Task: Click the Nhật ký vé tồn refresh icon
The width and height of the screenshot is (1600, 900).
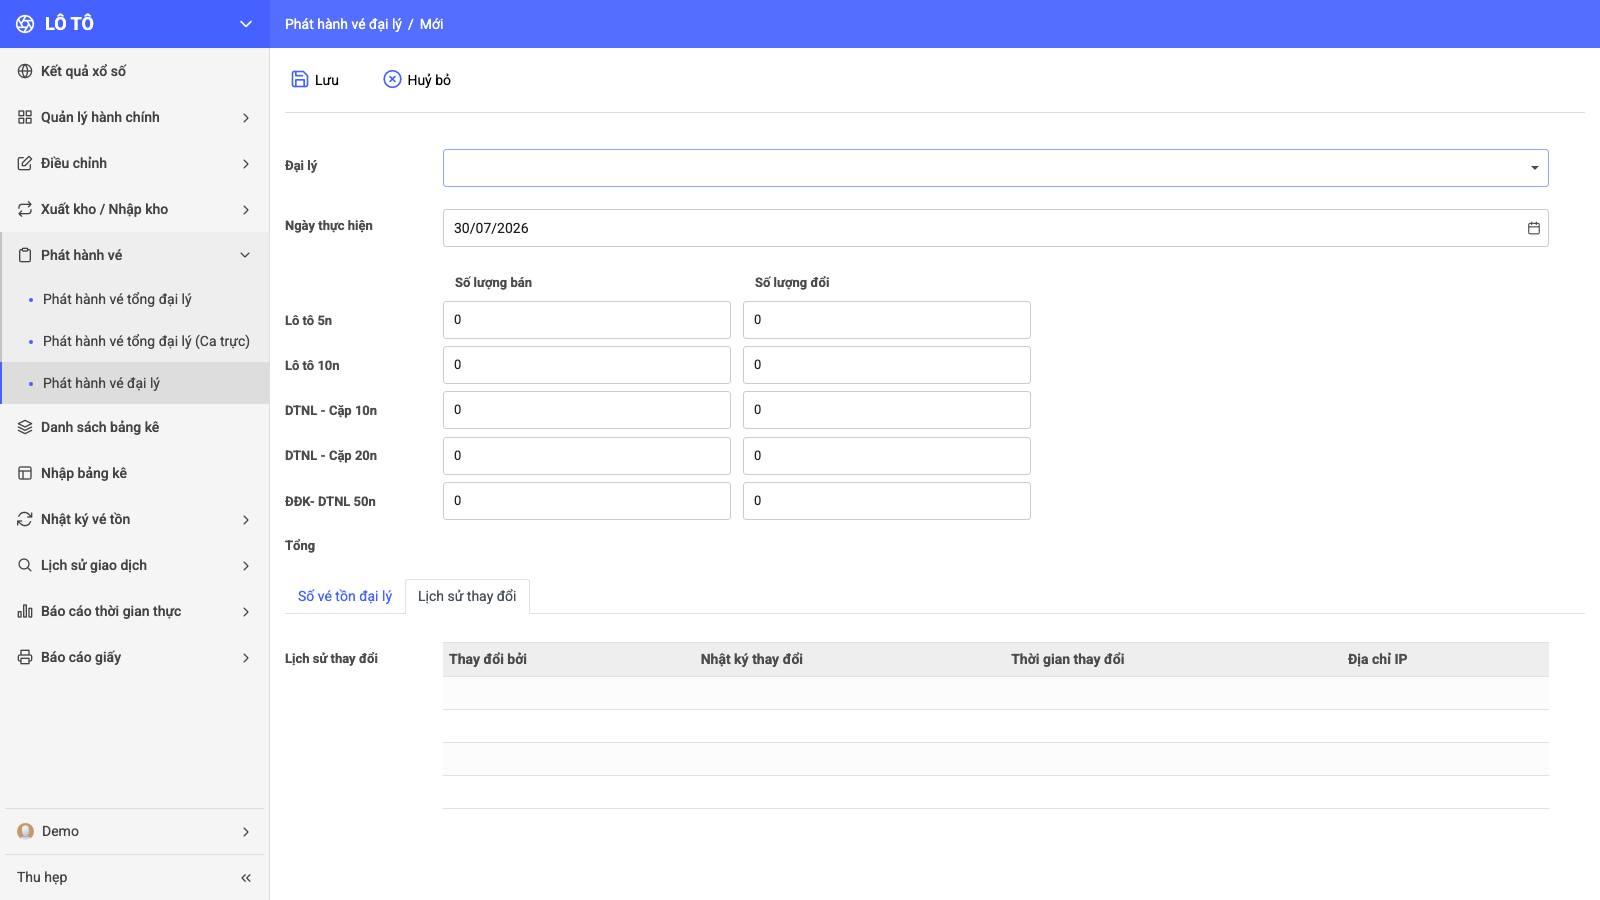Action: (25, 519)
